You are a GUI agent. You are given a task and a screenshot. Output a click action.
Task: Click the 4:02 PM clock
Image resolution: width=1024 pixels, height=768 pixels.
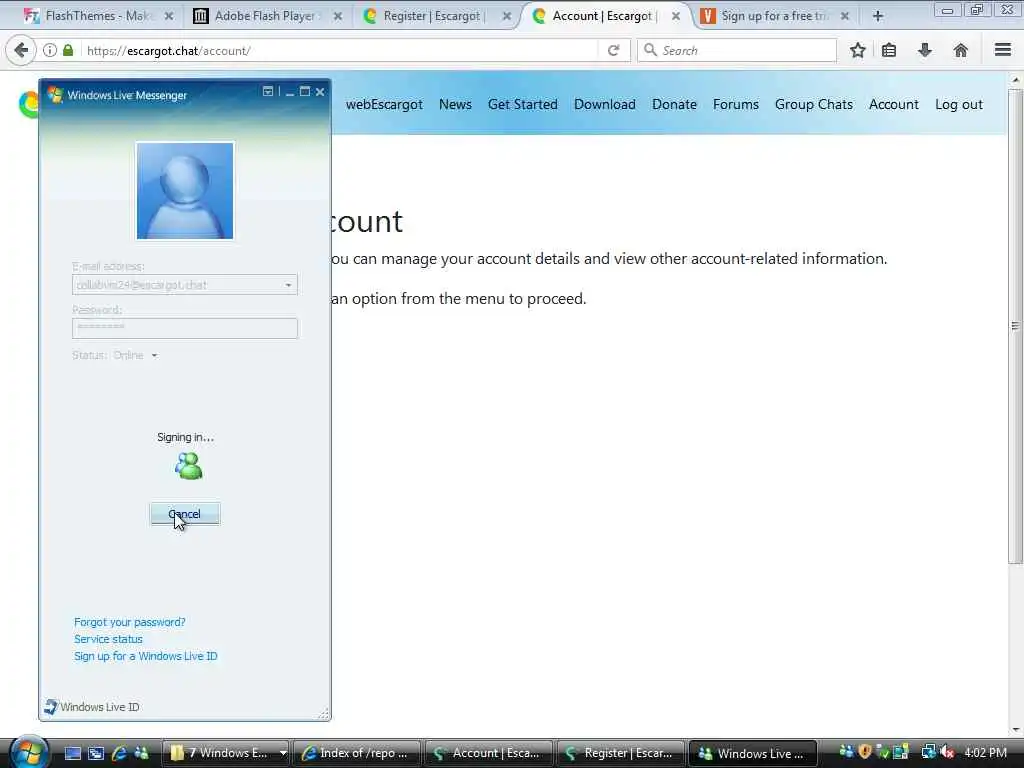pos(985,753)
